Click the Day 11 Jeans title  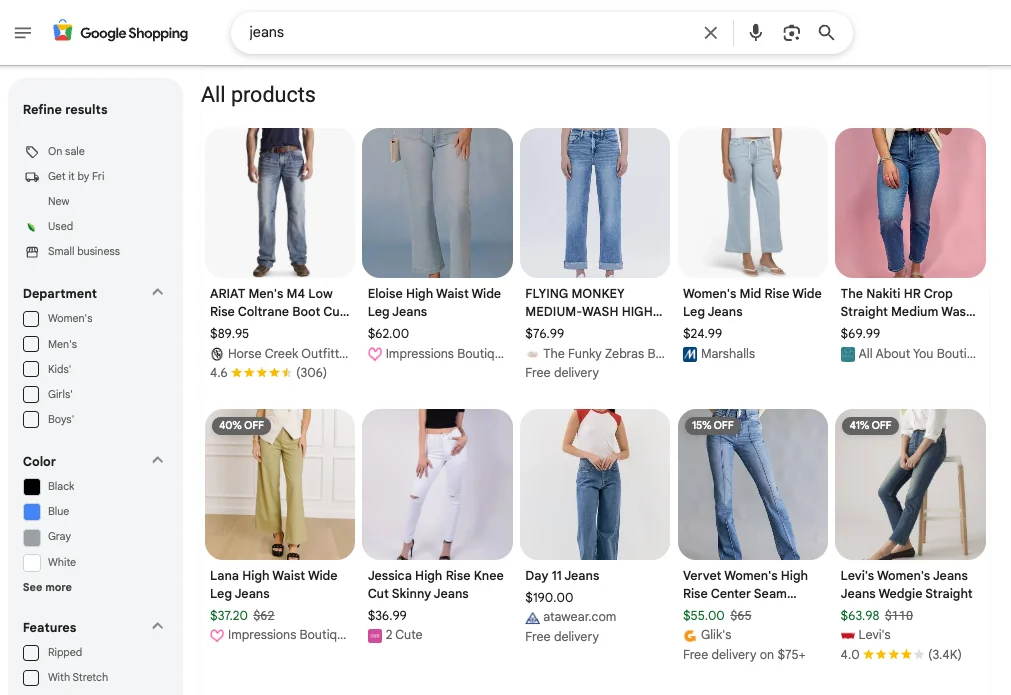562,576
